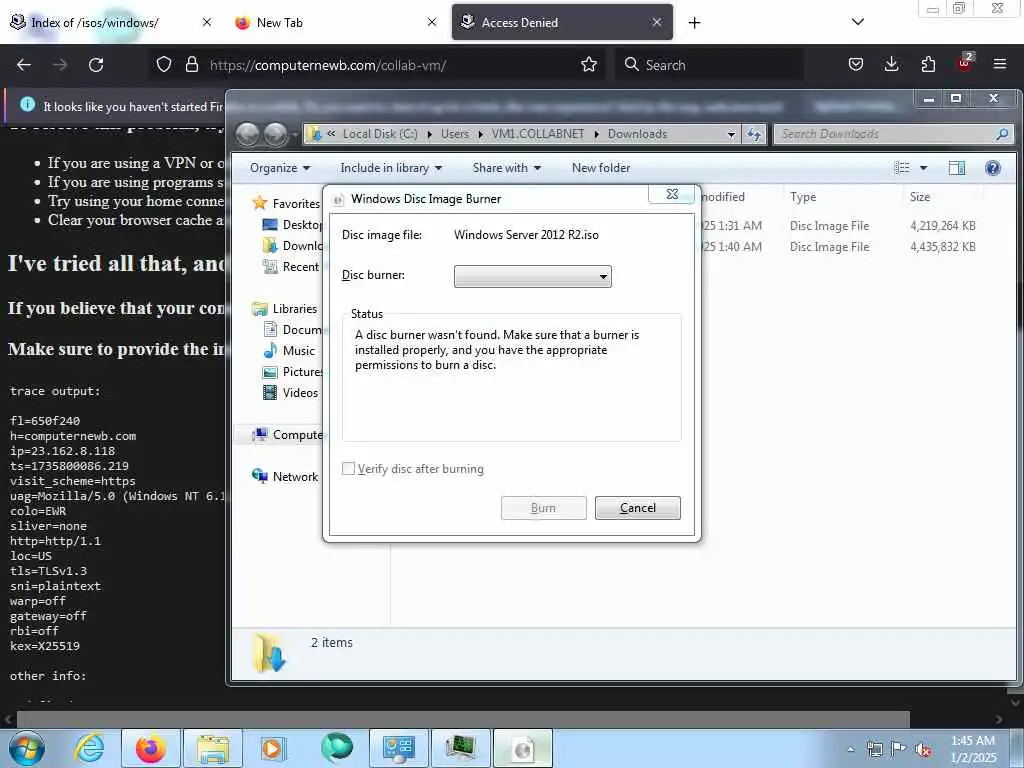This screenshot has width=1024, height=768.
Task: Open Music library in sidebar
Action: 289,351
